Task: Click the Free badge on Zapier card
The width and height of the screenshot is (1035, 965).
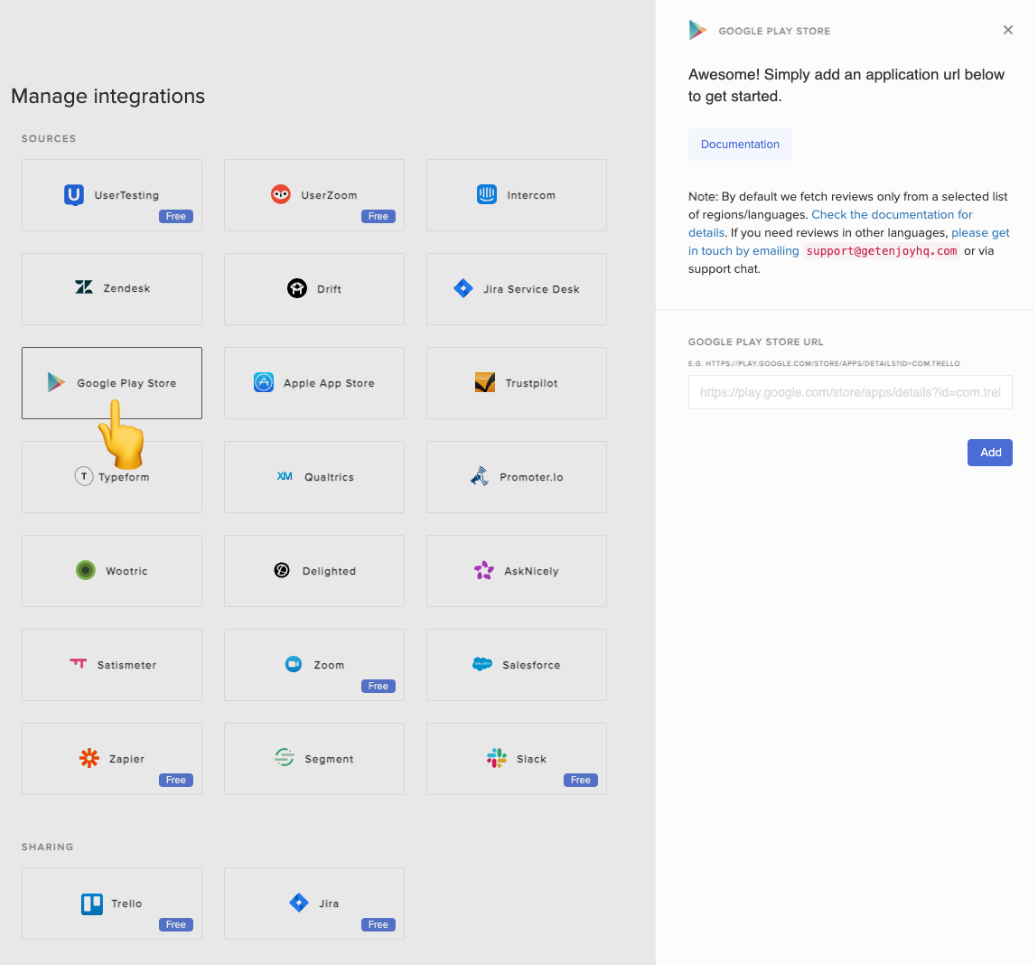Action: click(176, 780)
